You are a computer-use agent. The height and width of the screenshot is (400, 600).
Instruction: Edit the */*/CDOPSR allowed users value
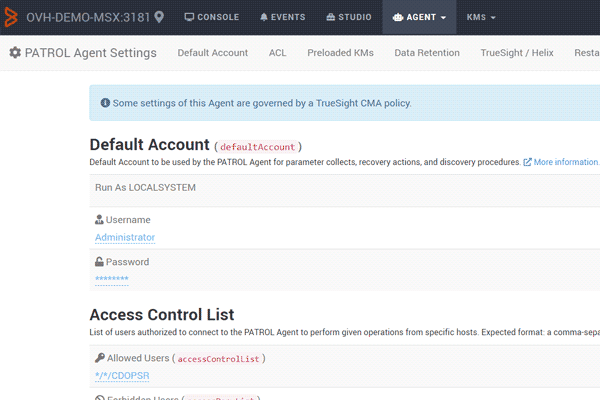click(122, 376)
